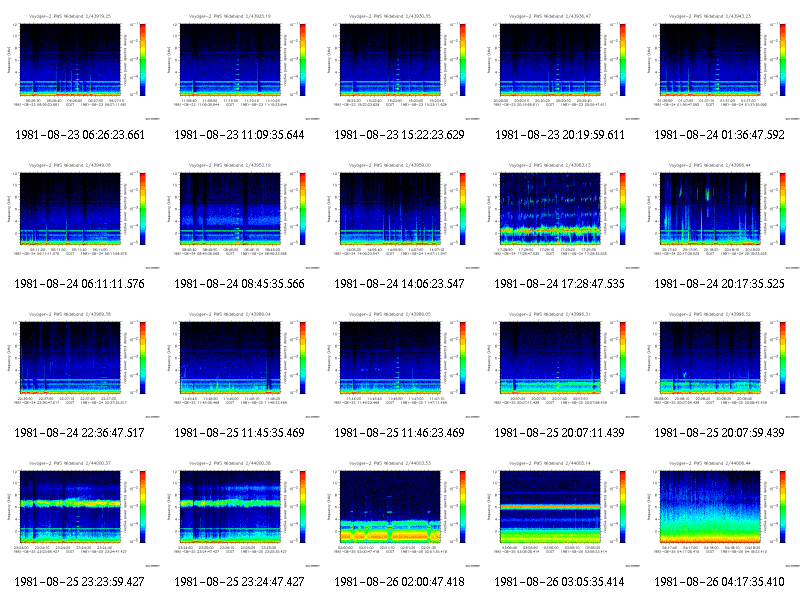Screen dimensions: 800x596
Task: Click caption text 1981-08-25 11:46:23.469
Action: 399,433
